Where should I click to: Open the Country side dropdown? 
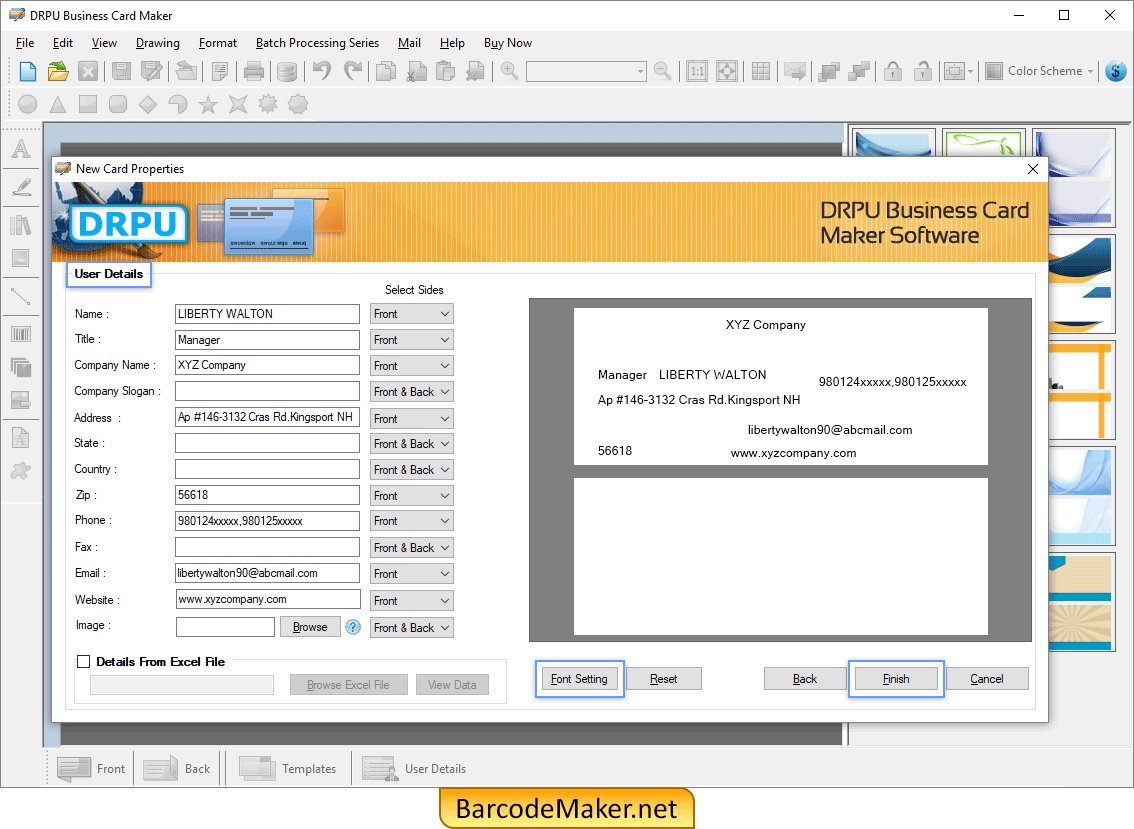click(x=412, y=470)
